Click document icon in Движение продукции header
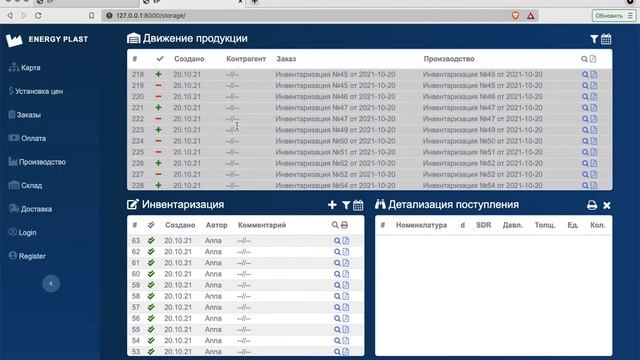The width and height of the screenshot is (640, 360). tap(593, 59)
